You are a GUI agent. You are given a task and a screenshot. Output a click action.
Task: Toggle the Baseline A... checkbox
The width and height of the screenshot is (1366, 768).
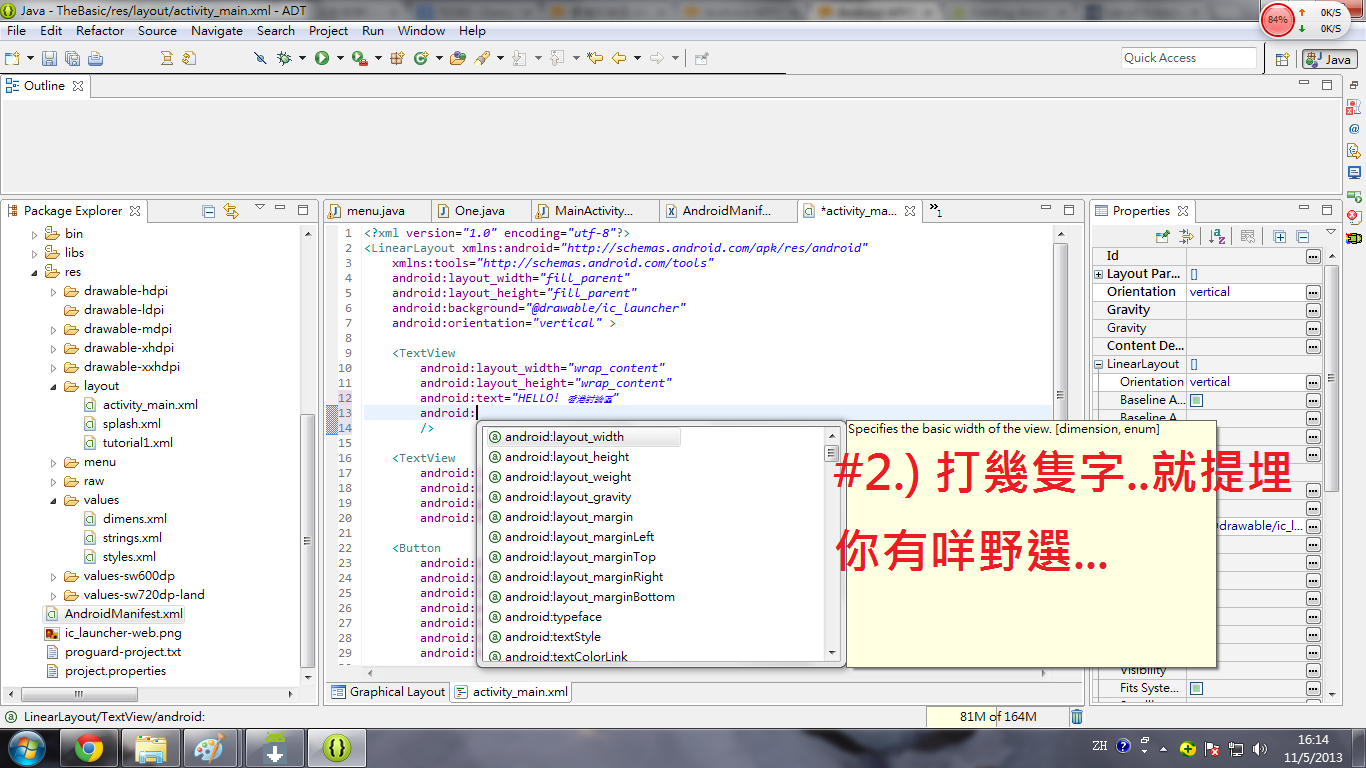tap(1196, 400)
